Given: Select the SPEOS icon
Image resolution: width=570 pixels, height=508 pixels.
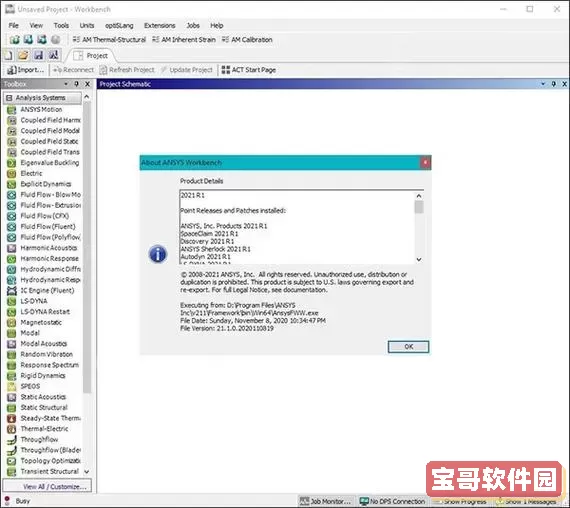Looking at the screenshot, I should (12, 386).
